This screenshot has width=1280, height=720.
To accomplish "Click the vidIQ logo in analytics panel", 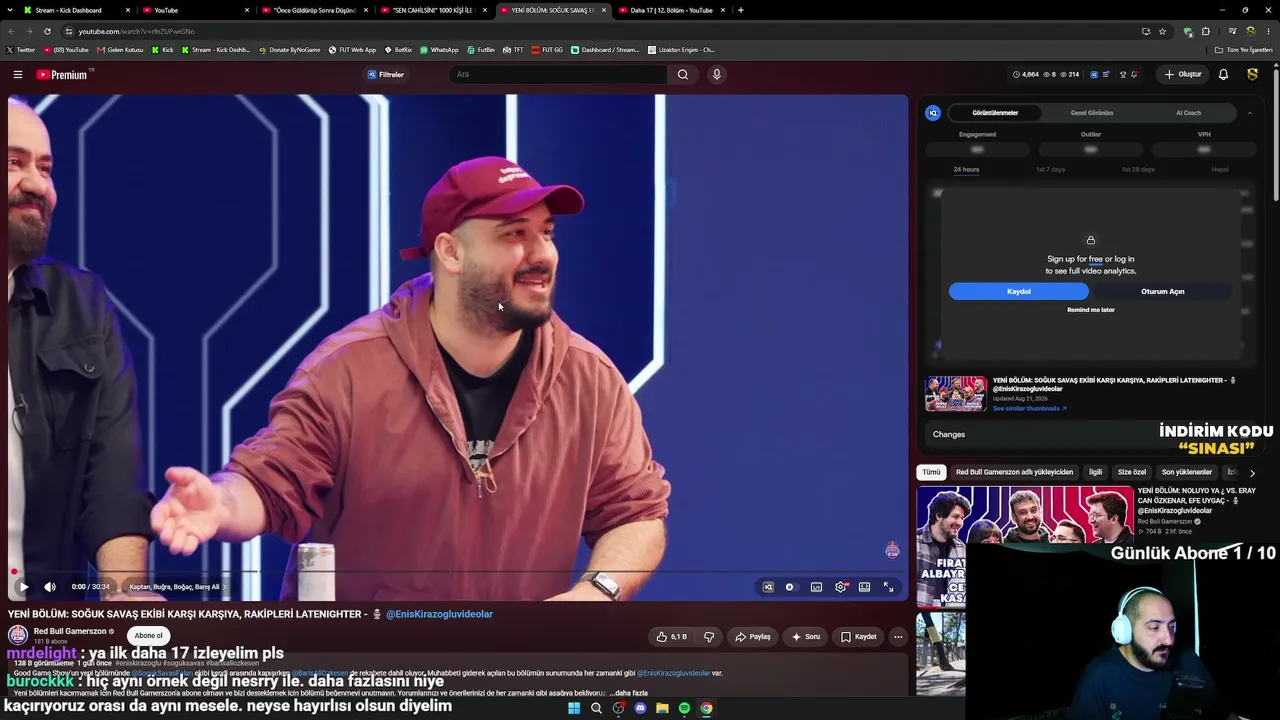I will pos(933,113).
